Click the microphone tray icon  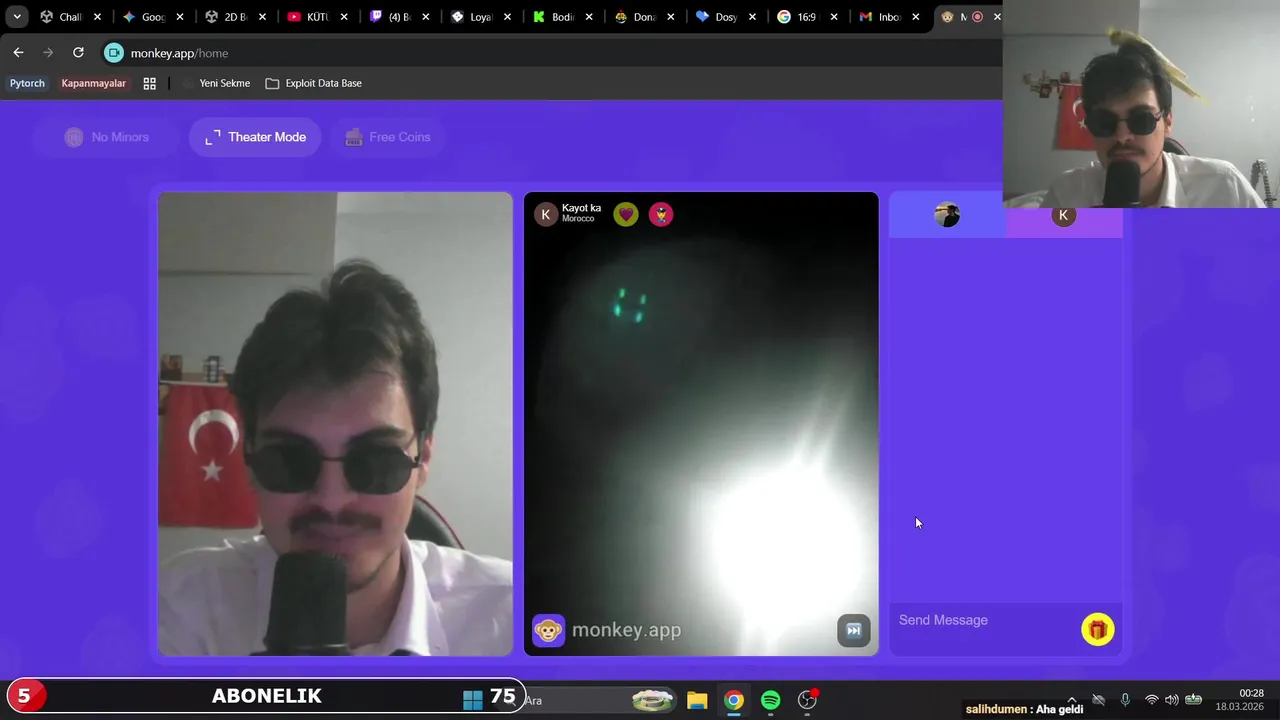tap(1125, 700)
